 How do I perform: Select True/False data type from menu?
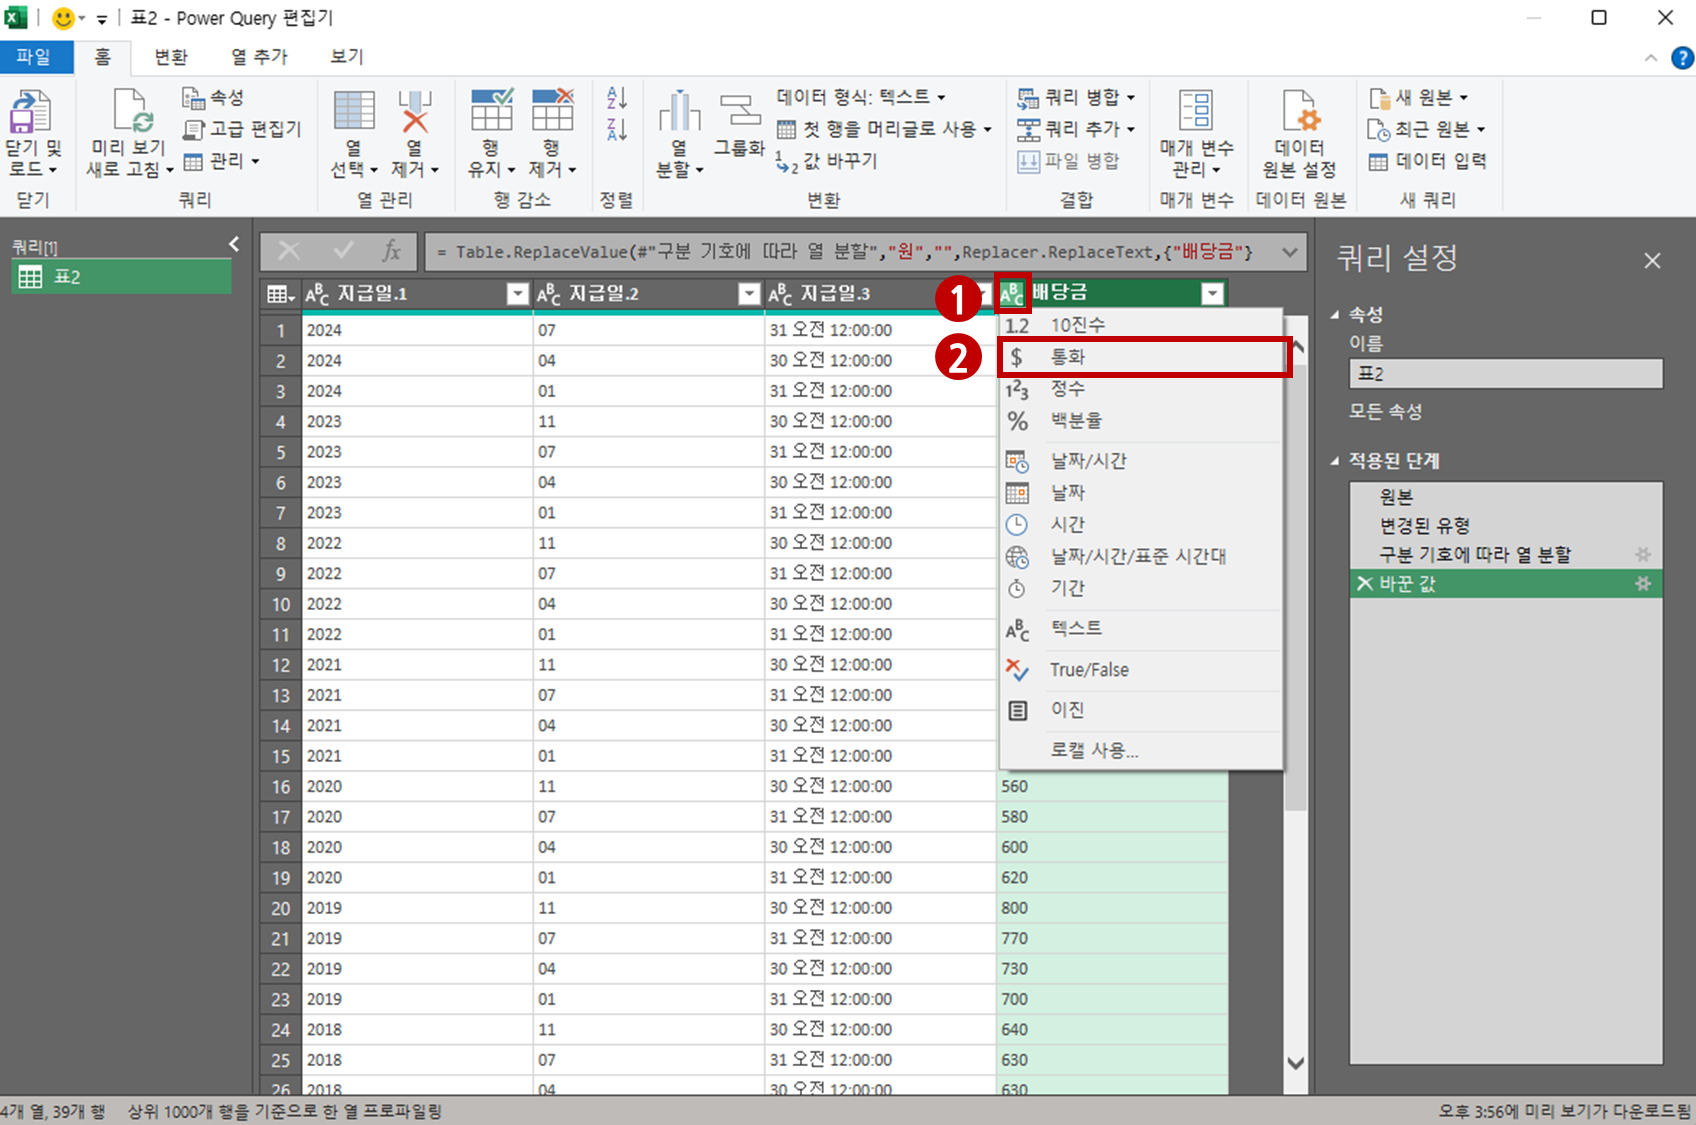click(x=1141, y=670)
